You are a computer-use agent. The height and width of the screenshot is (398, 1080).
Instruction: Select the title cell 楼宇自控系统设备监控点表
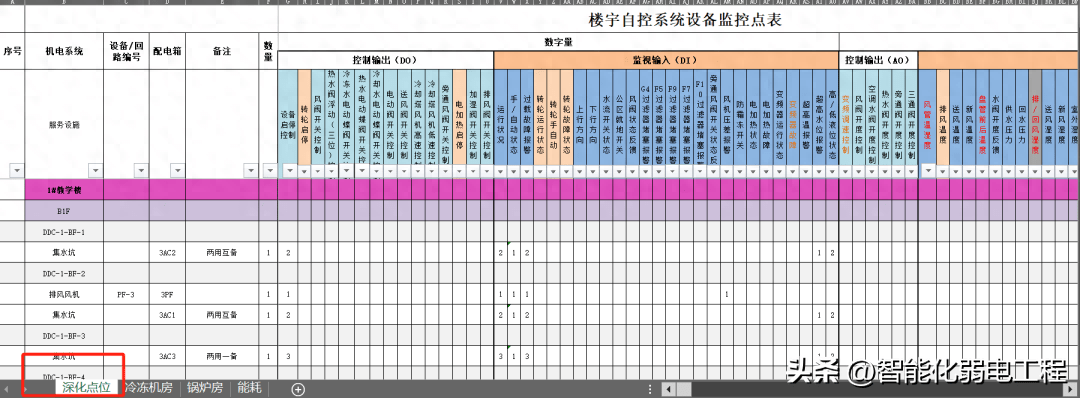[x=685, y=19]
